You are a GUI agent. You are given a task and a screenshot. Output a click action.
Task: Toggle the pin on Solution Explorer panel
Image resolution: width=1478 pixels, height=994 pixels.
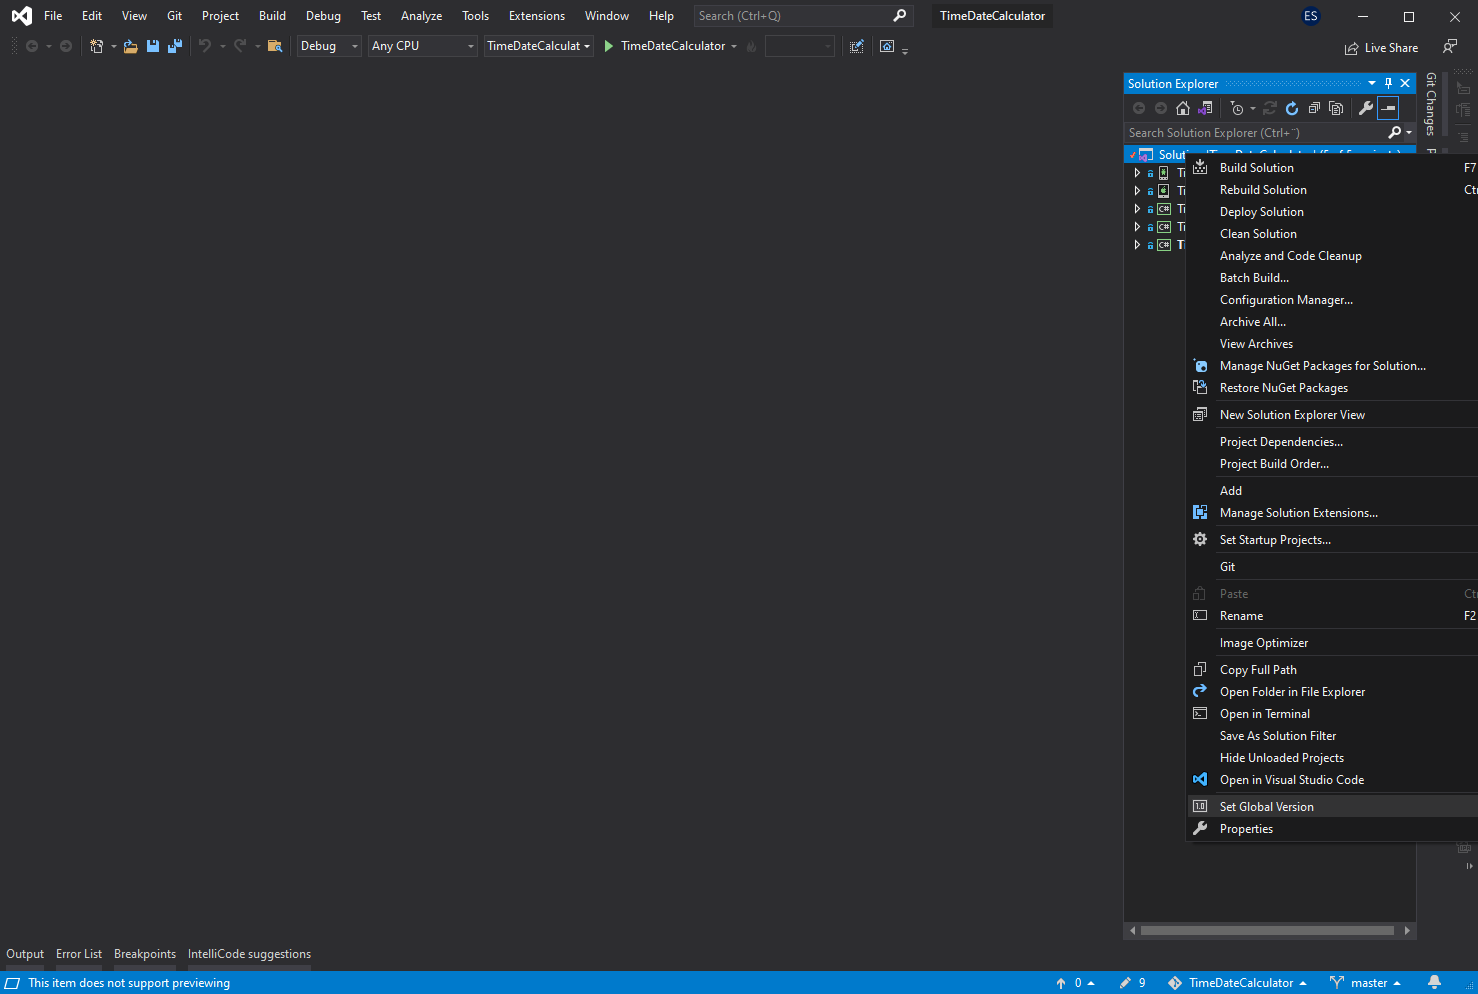[1388, 84]
